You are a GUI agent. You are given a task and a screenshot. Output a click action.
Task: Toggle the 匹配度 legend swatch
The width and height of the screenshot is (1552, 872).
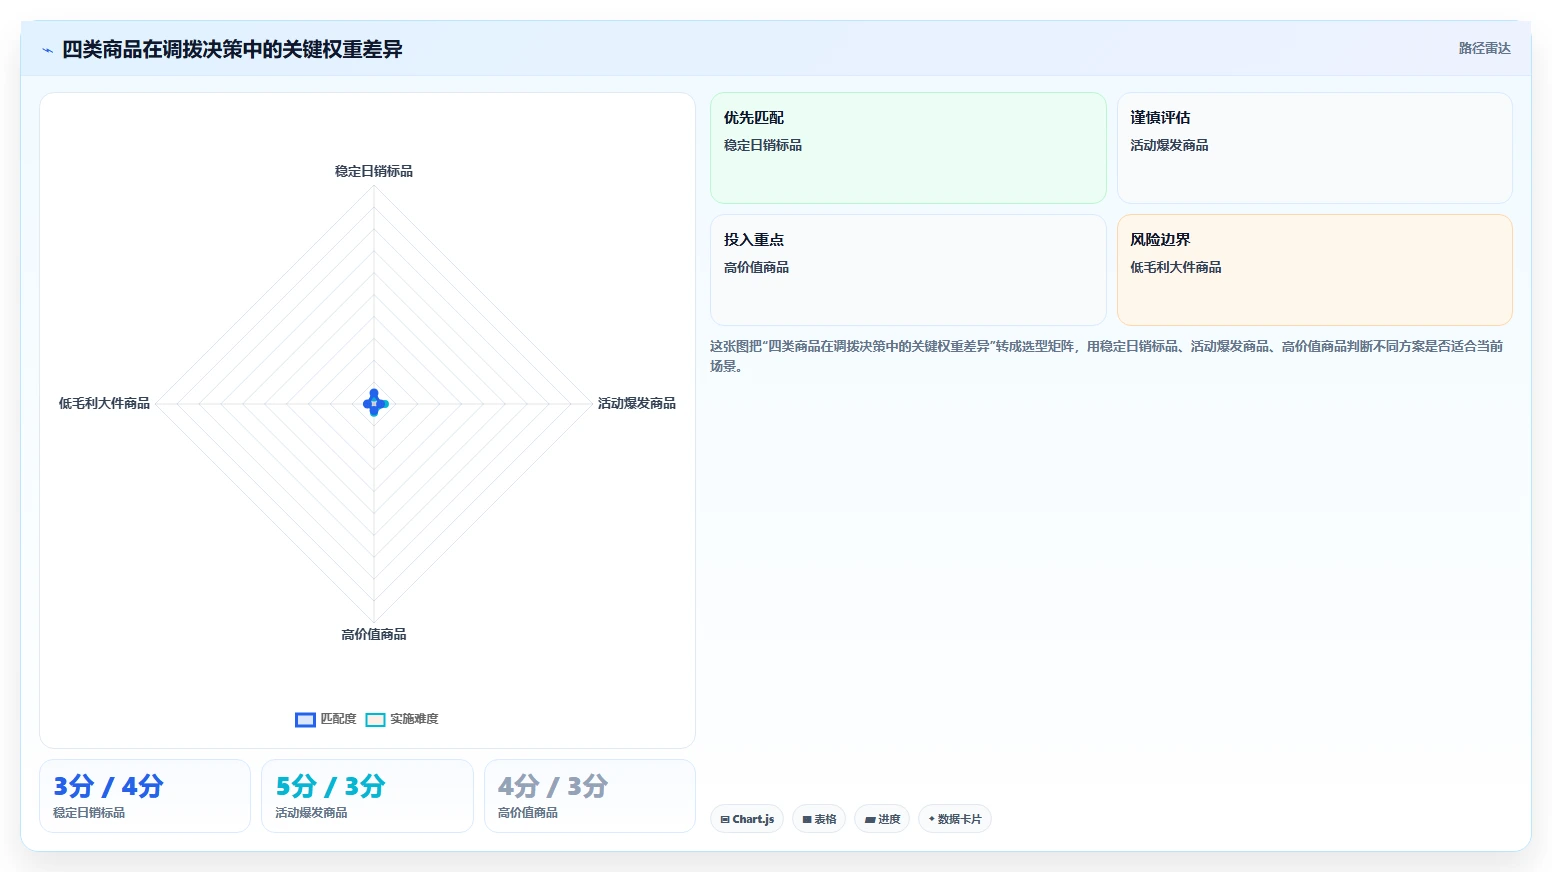pos(305,720)
